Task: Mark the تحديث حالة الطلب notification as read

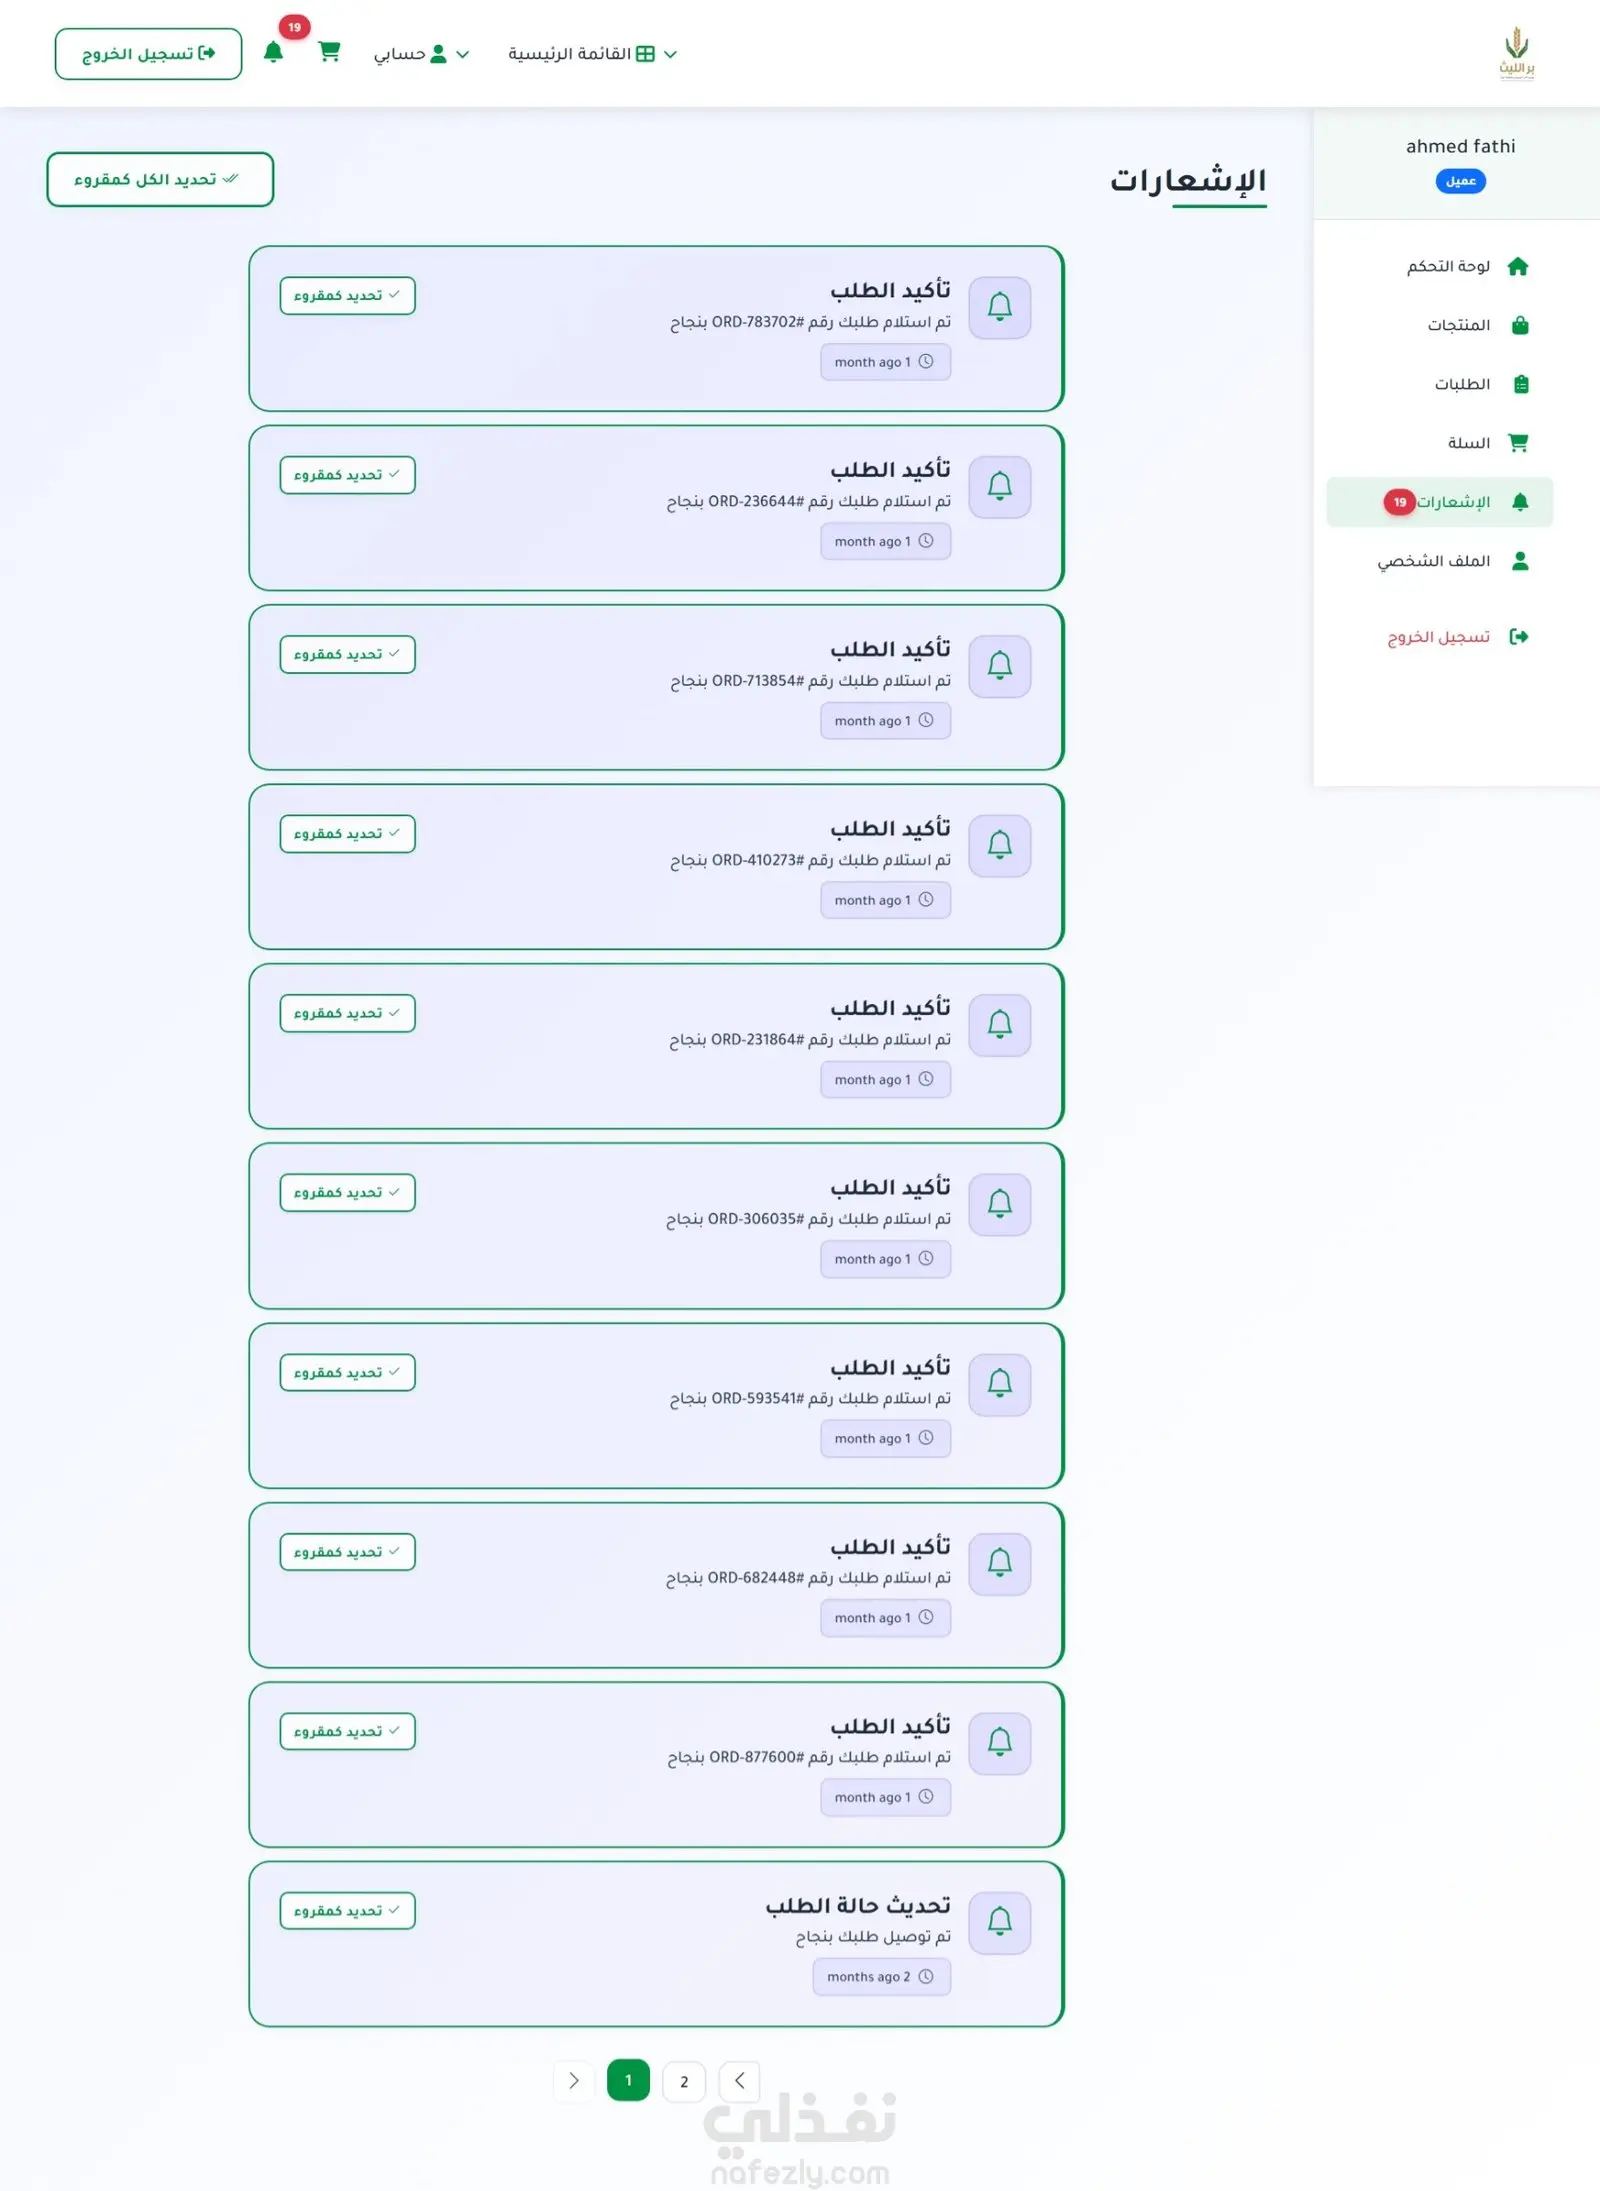Action: tap(347, 1911)
